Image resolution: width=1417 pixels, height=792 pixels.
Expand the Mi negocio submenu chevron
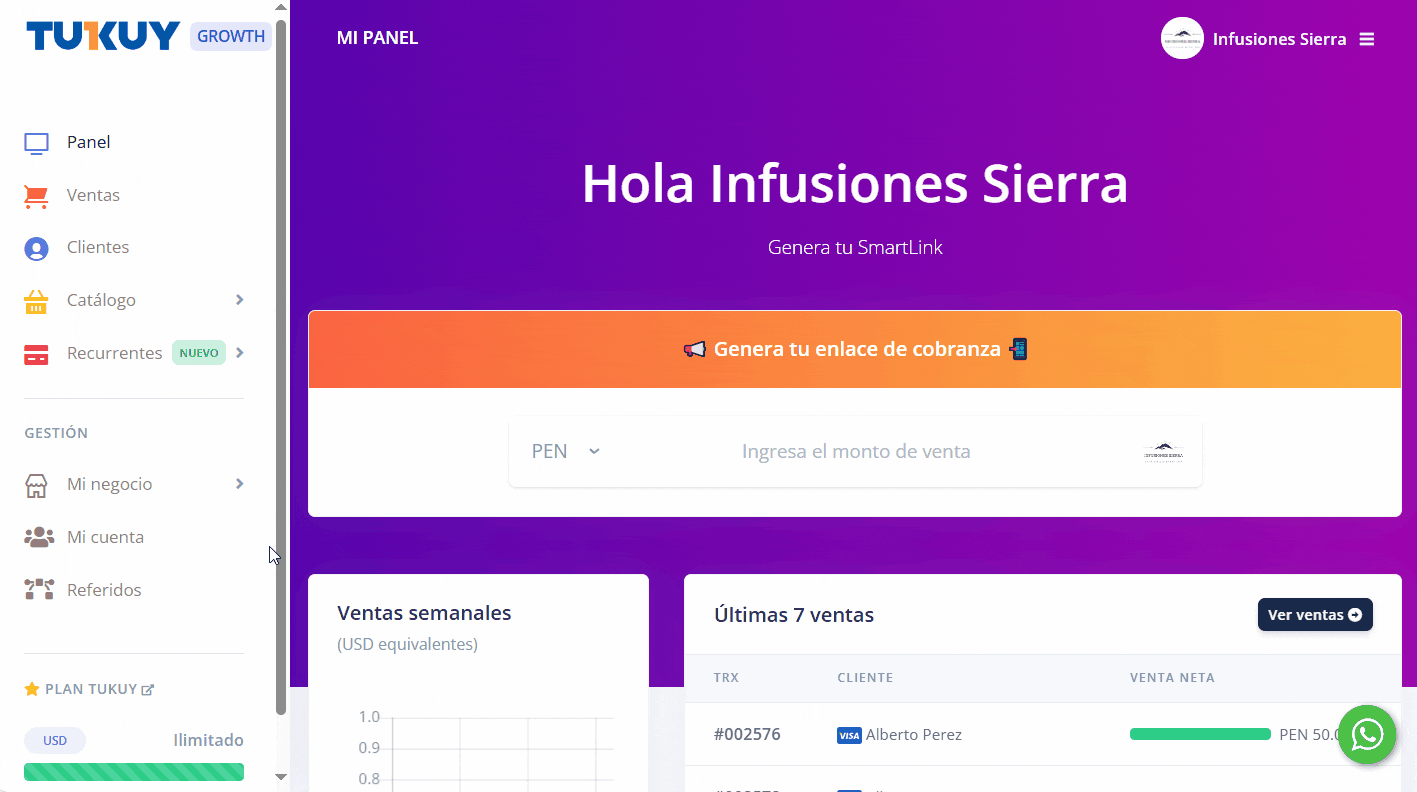coord(239,484)
